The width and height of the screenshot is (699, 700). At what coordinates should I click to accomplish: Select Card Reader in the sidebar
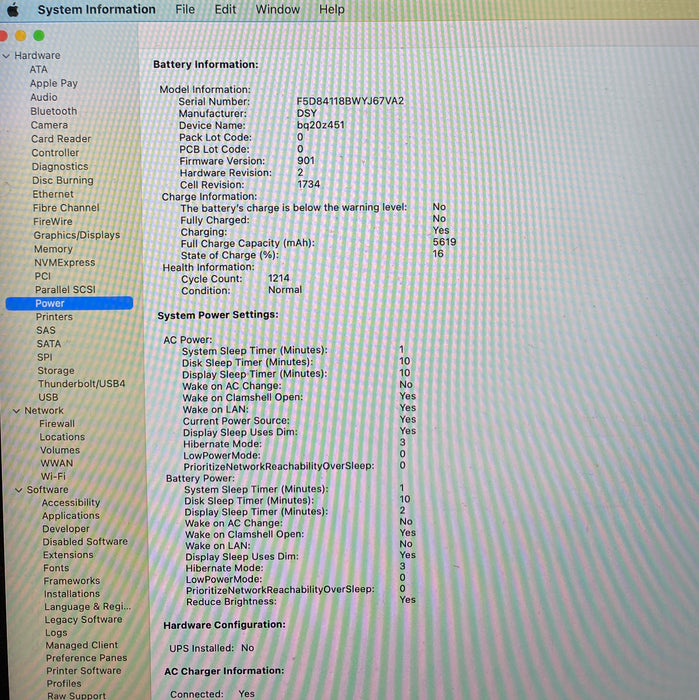click(61, 139)
